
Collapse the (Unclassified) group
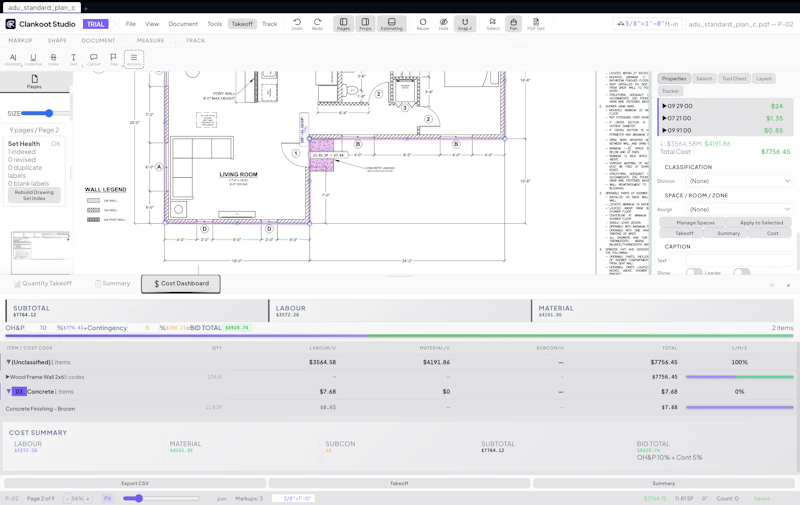tap(8, 362)
